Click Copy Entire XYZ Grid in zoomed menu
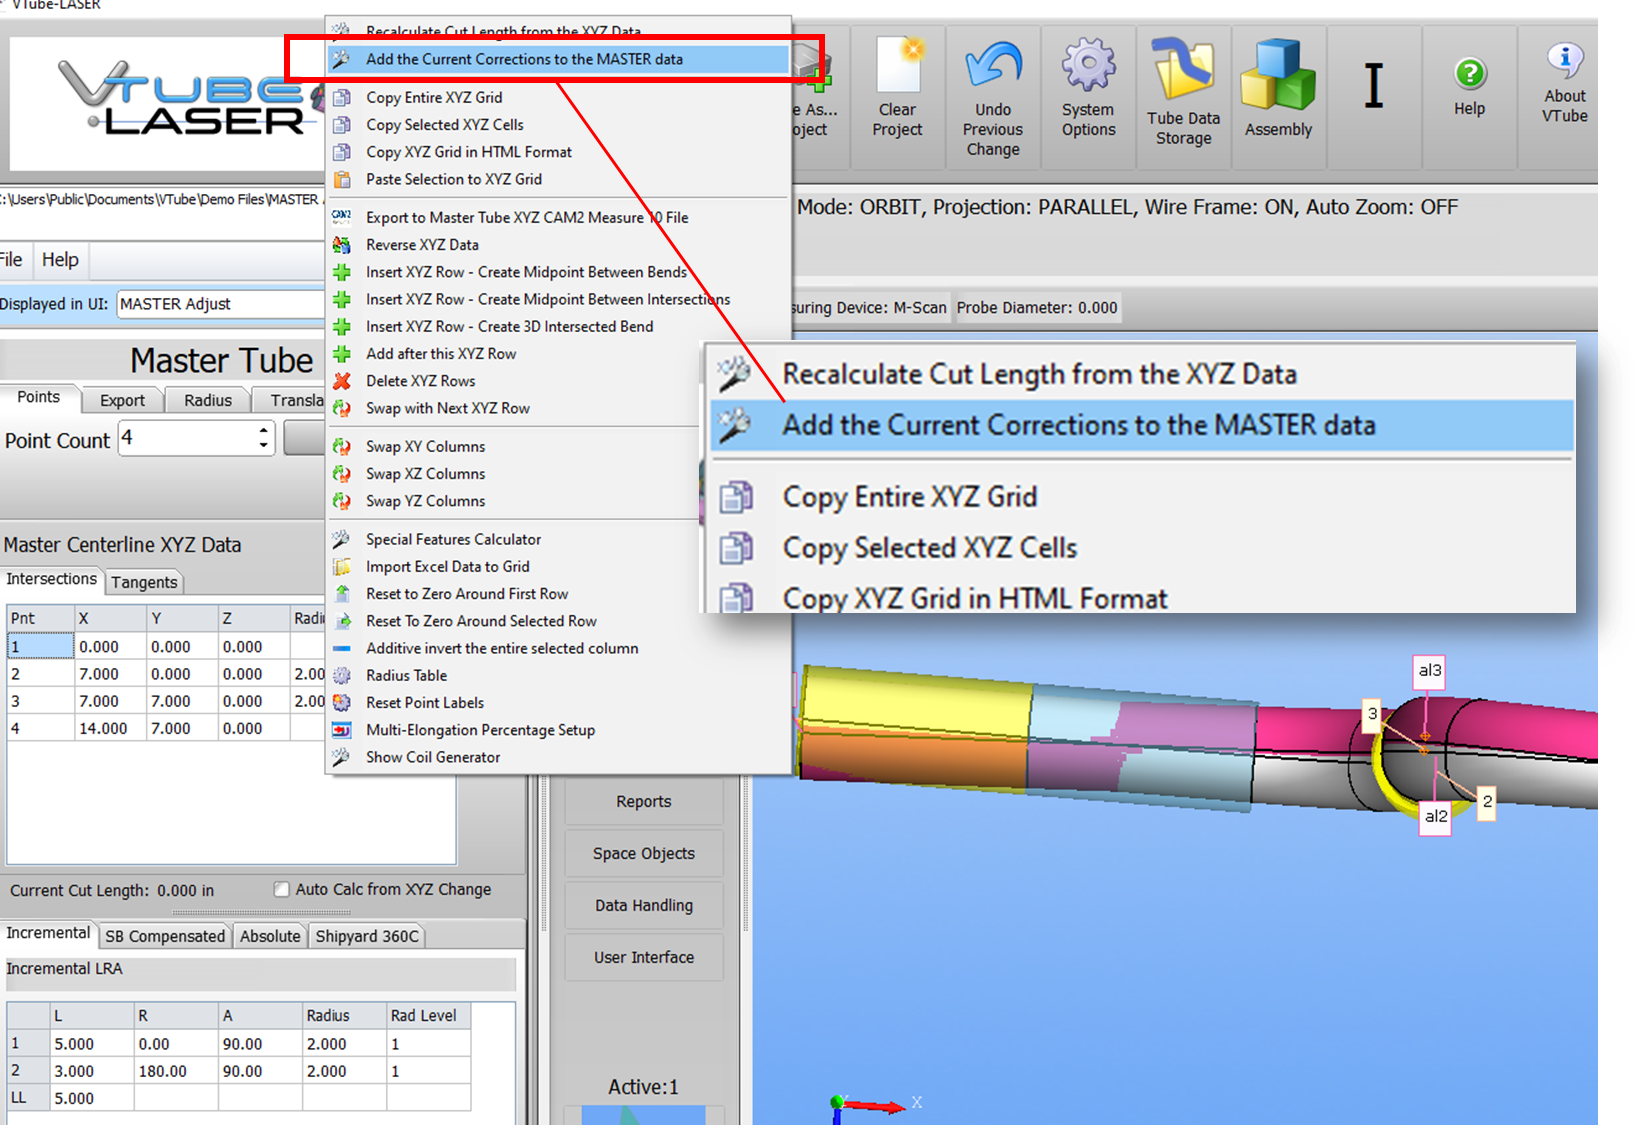 (x=910, y=497)
